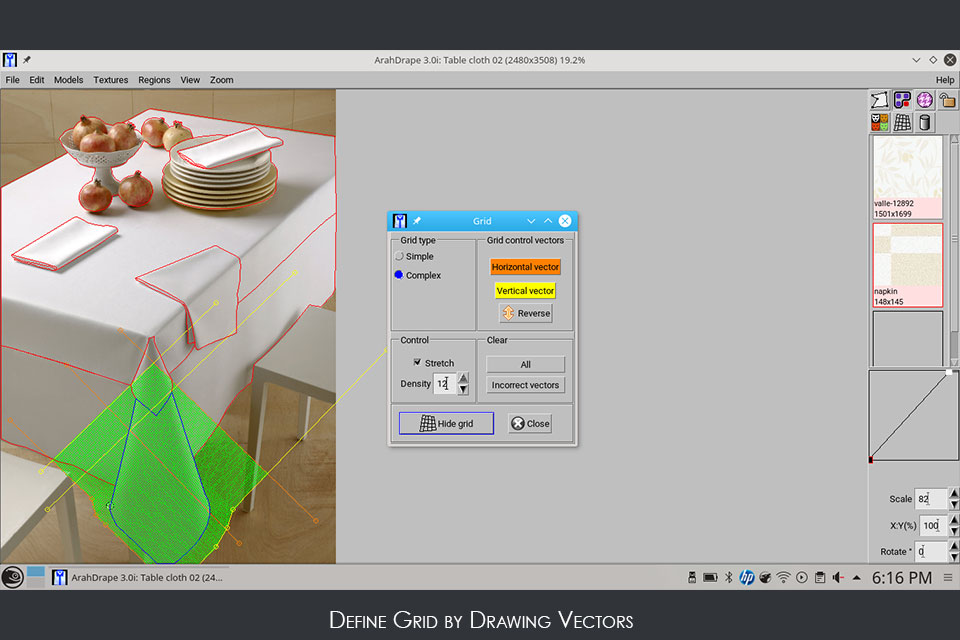Click the texture list scrollbar handle

[954, 239]
